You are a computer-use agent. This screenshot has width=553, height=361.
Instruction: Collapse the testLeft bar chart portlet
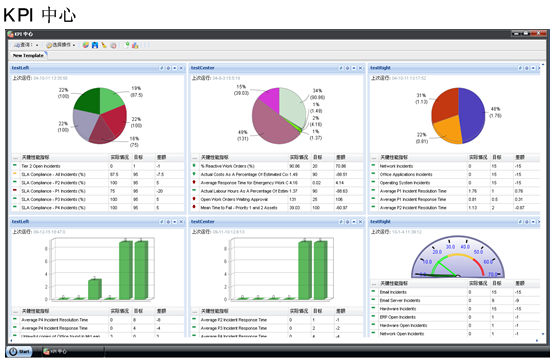175,222
